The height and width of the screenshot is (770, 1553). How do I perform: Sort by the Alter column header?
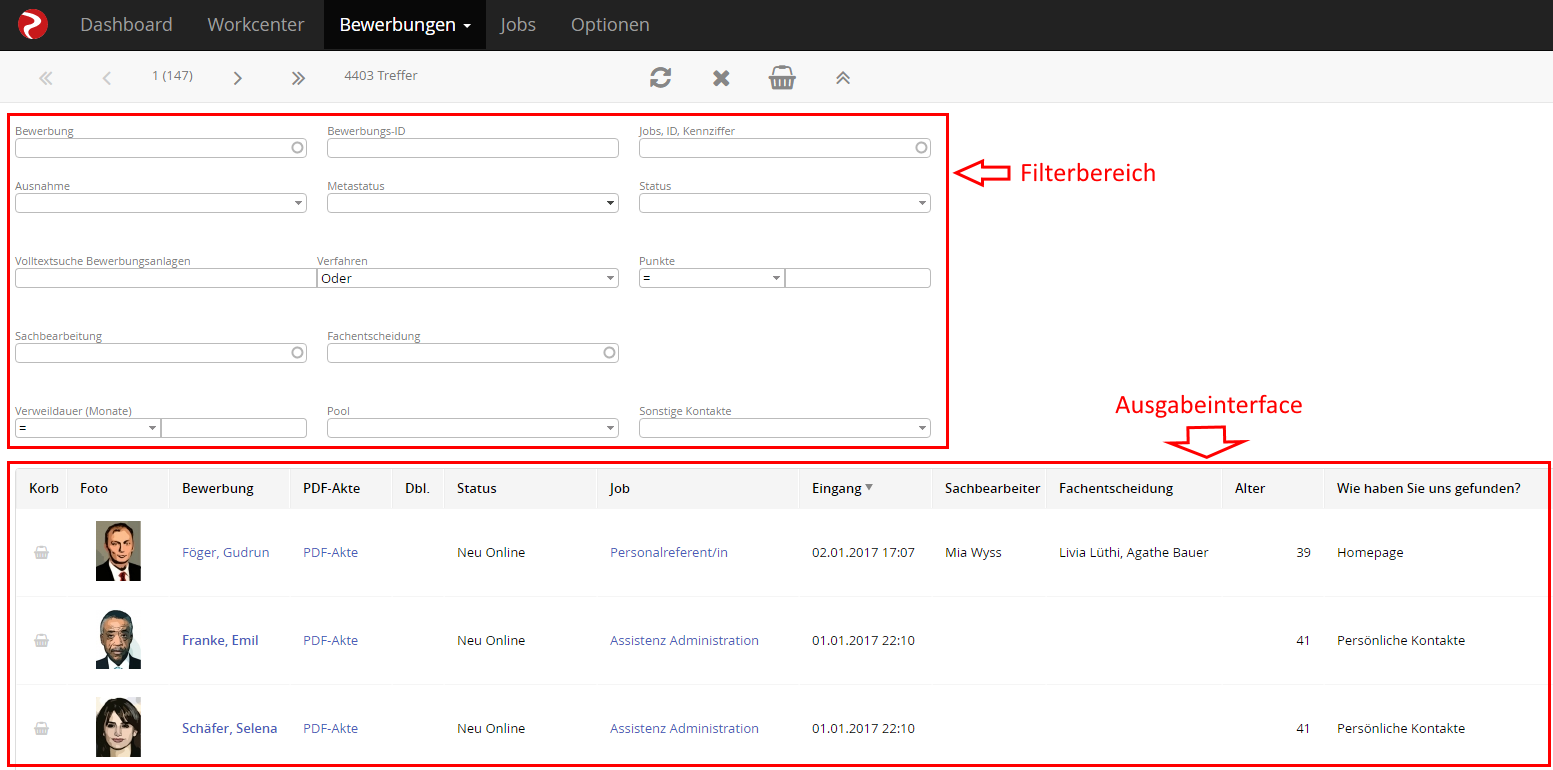pyautogui.click(x=1250, y=488)
